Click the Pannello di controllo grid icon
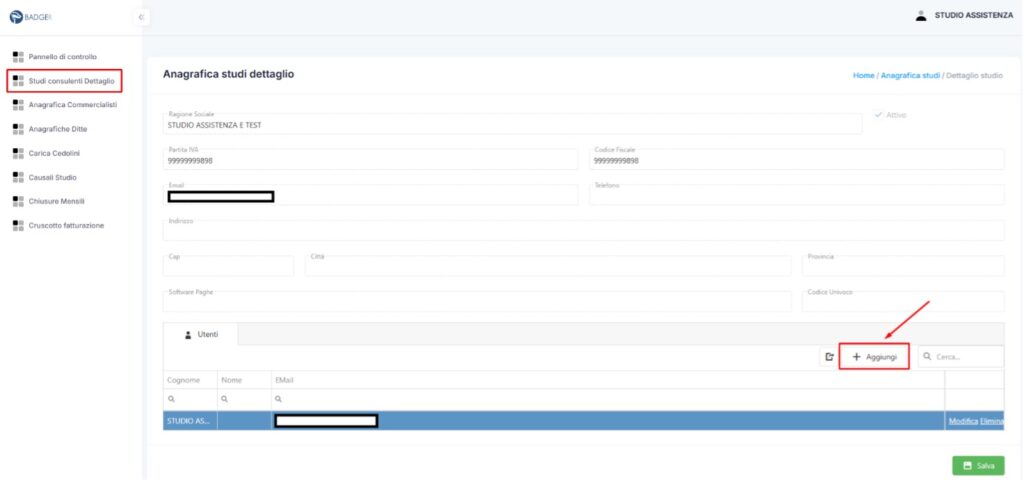Screen dimensions: 1024x482 (18, 56)
